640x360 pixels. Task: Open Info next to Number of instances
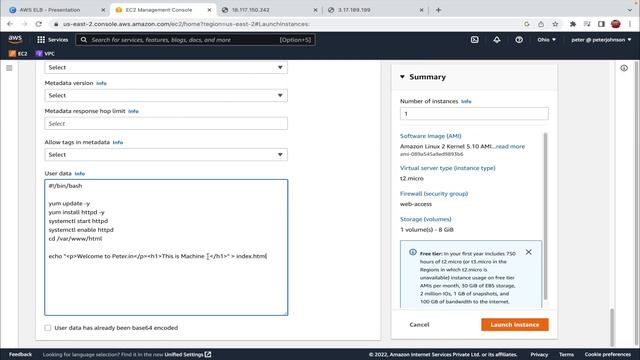tap(466, 101)
